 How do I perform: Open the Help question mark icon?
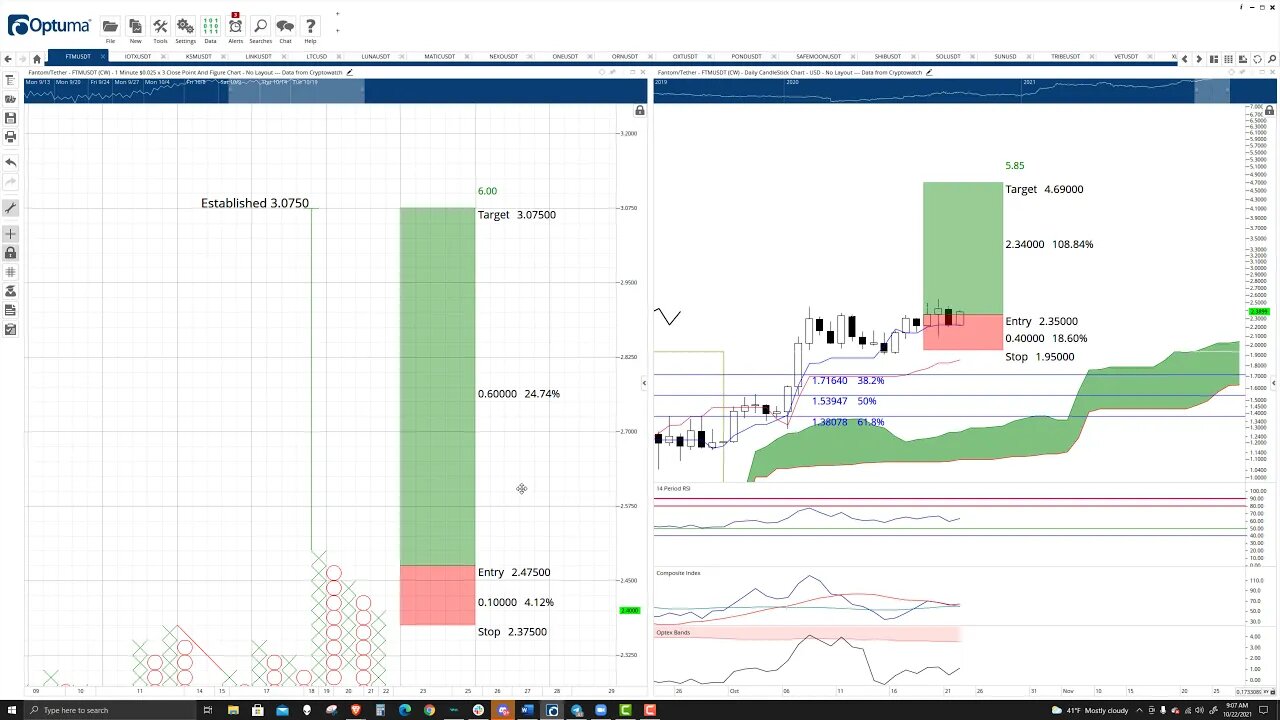pos(310,27)
